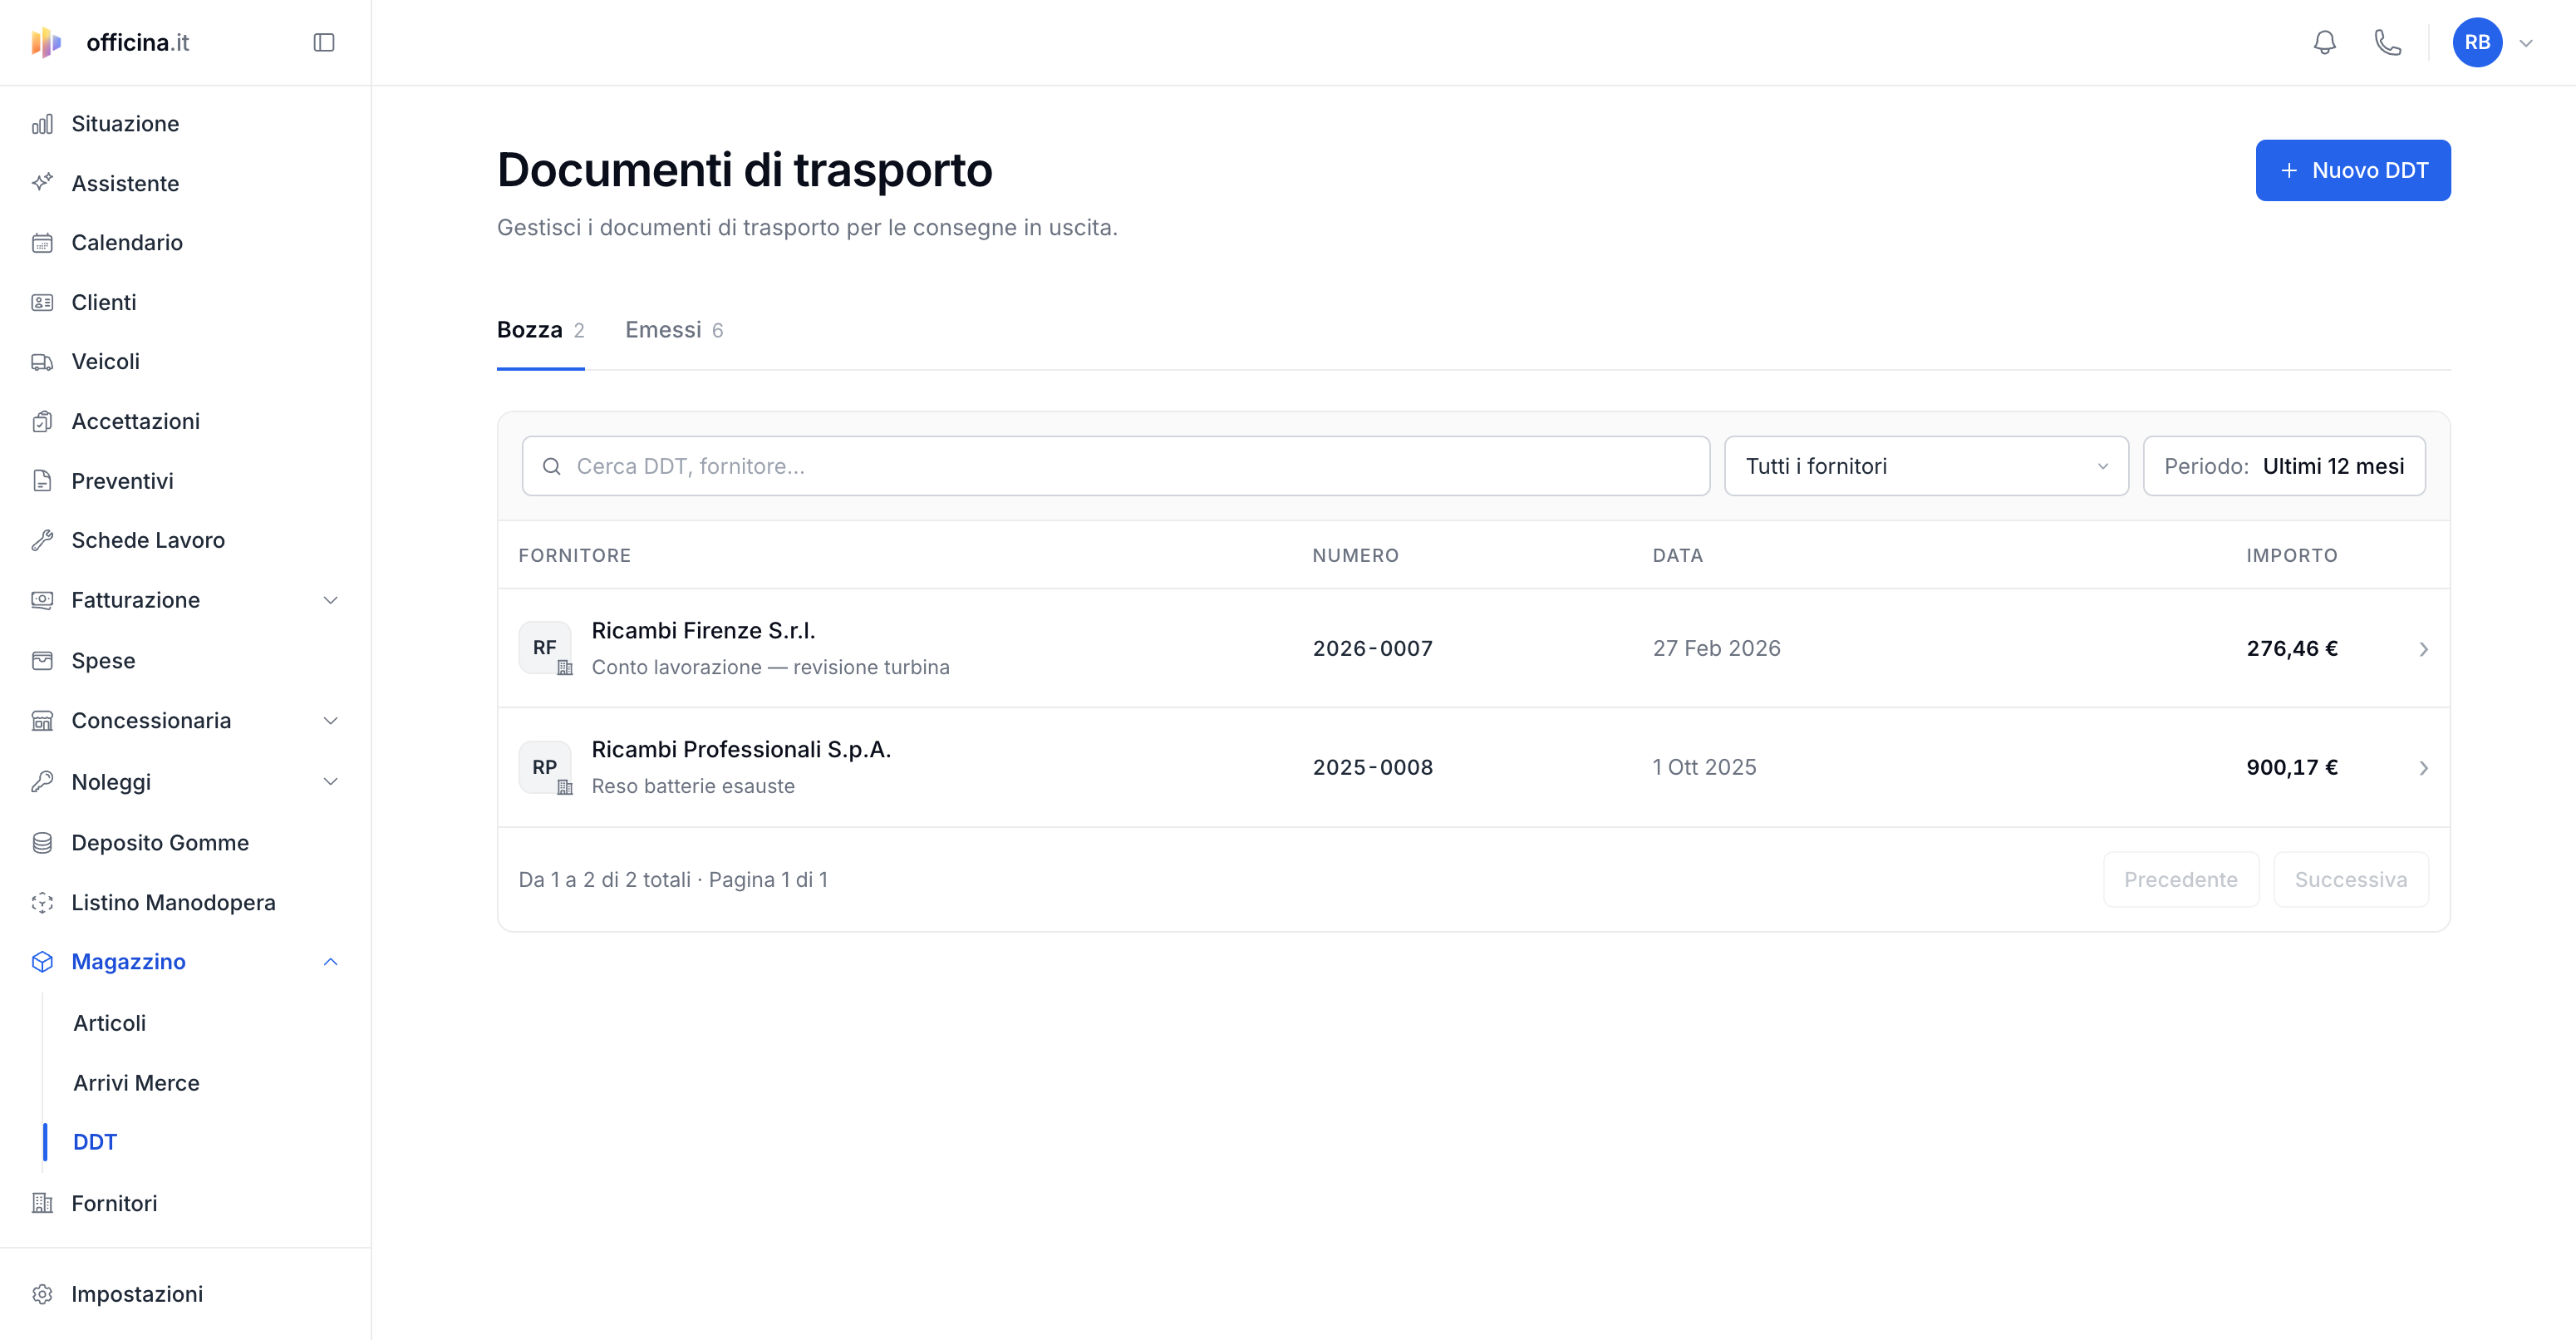Image resolution: width=2576 pixels, height=1340 pixels.
Task: Click the RP supplier avatar badge
Action: (x=545, y=767)
